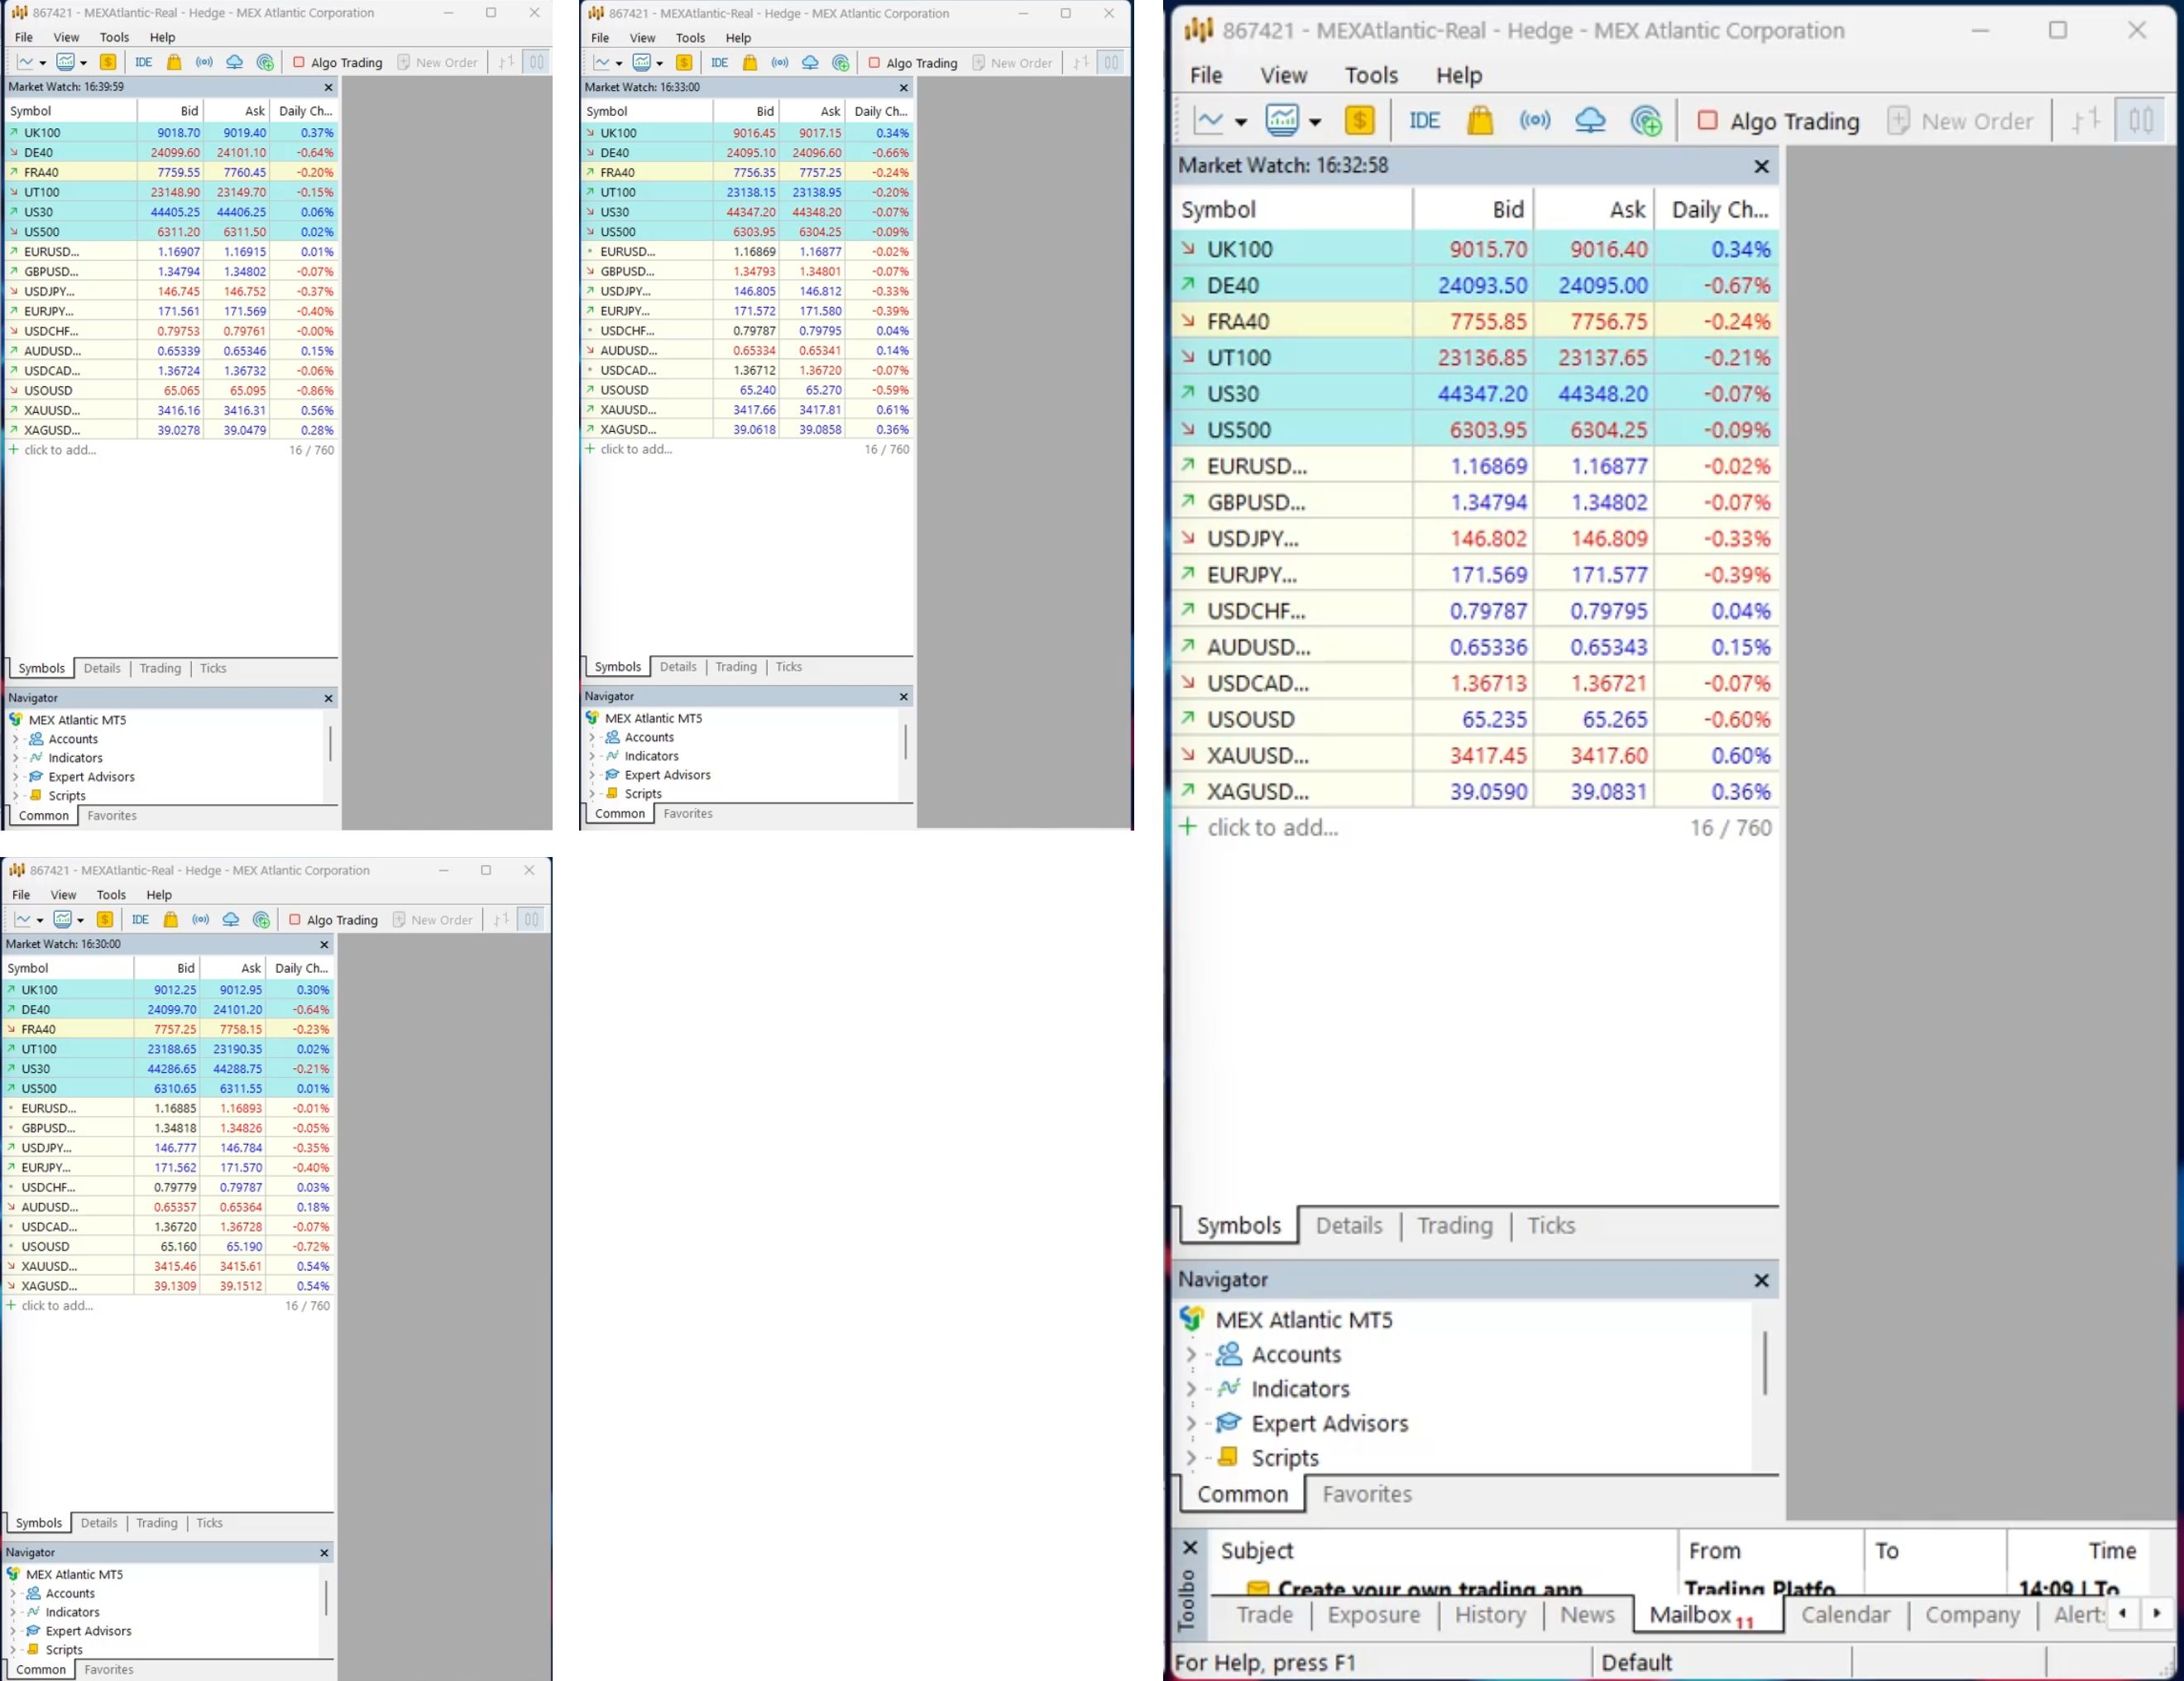Click chart profiles icon in 16:32:58 window toolbar
The image size is (2184, 1681).
(x=1282, y=121)
